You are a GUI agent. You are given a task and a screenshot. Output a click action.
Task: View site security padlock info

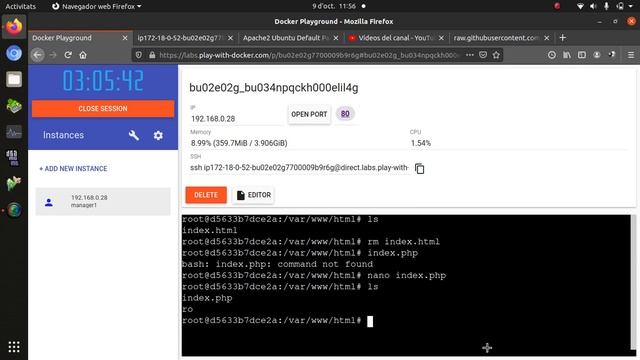pyautogui.click(x=152, y=55)
